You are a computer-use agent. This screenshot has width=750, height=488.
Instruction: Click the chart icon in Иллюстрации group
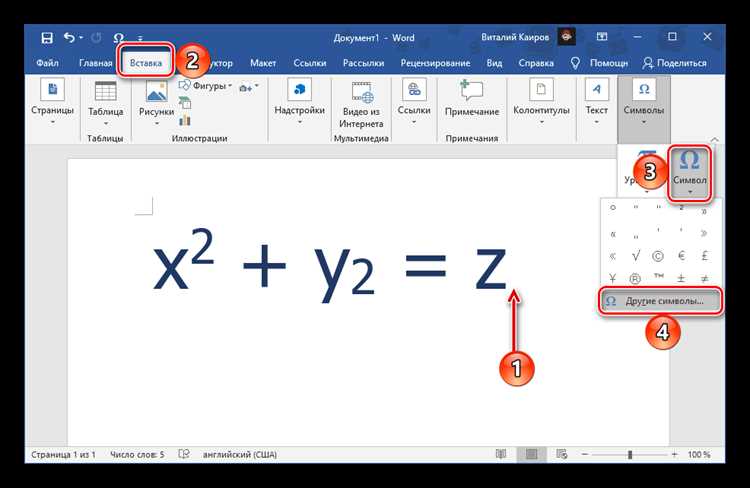185,119
